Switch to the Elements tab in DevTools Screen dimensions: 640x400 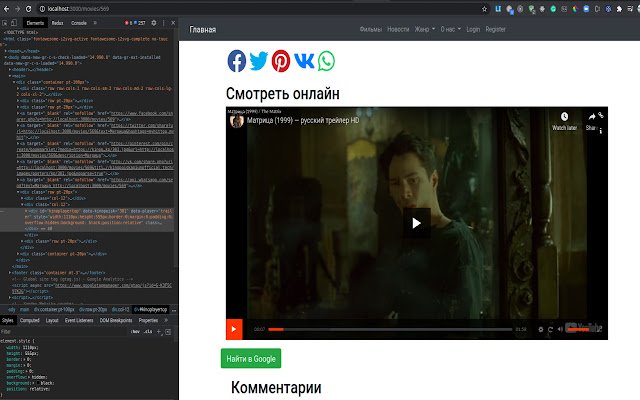pyautogui.click(x=35, y=23)
